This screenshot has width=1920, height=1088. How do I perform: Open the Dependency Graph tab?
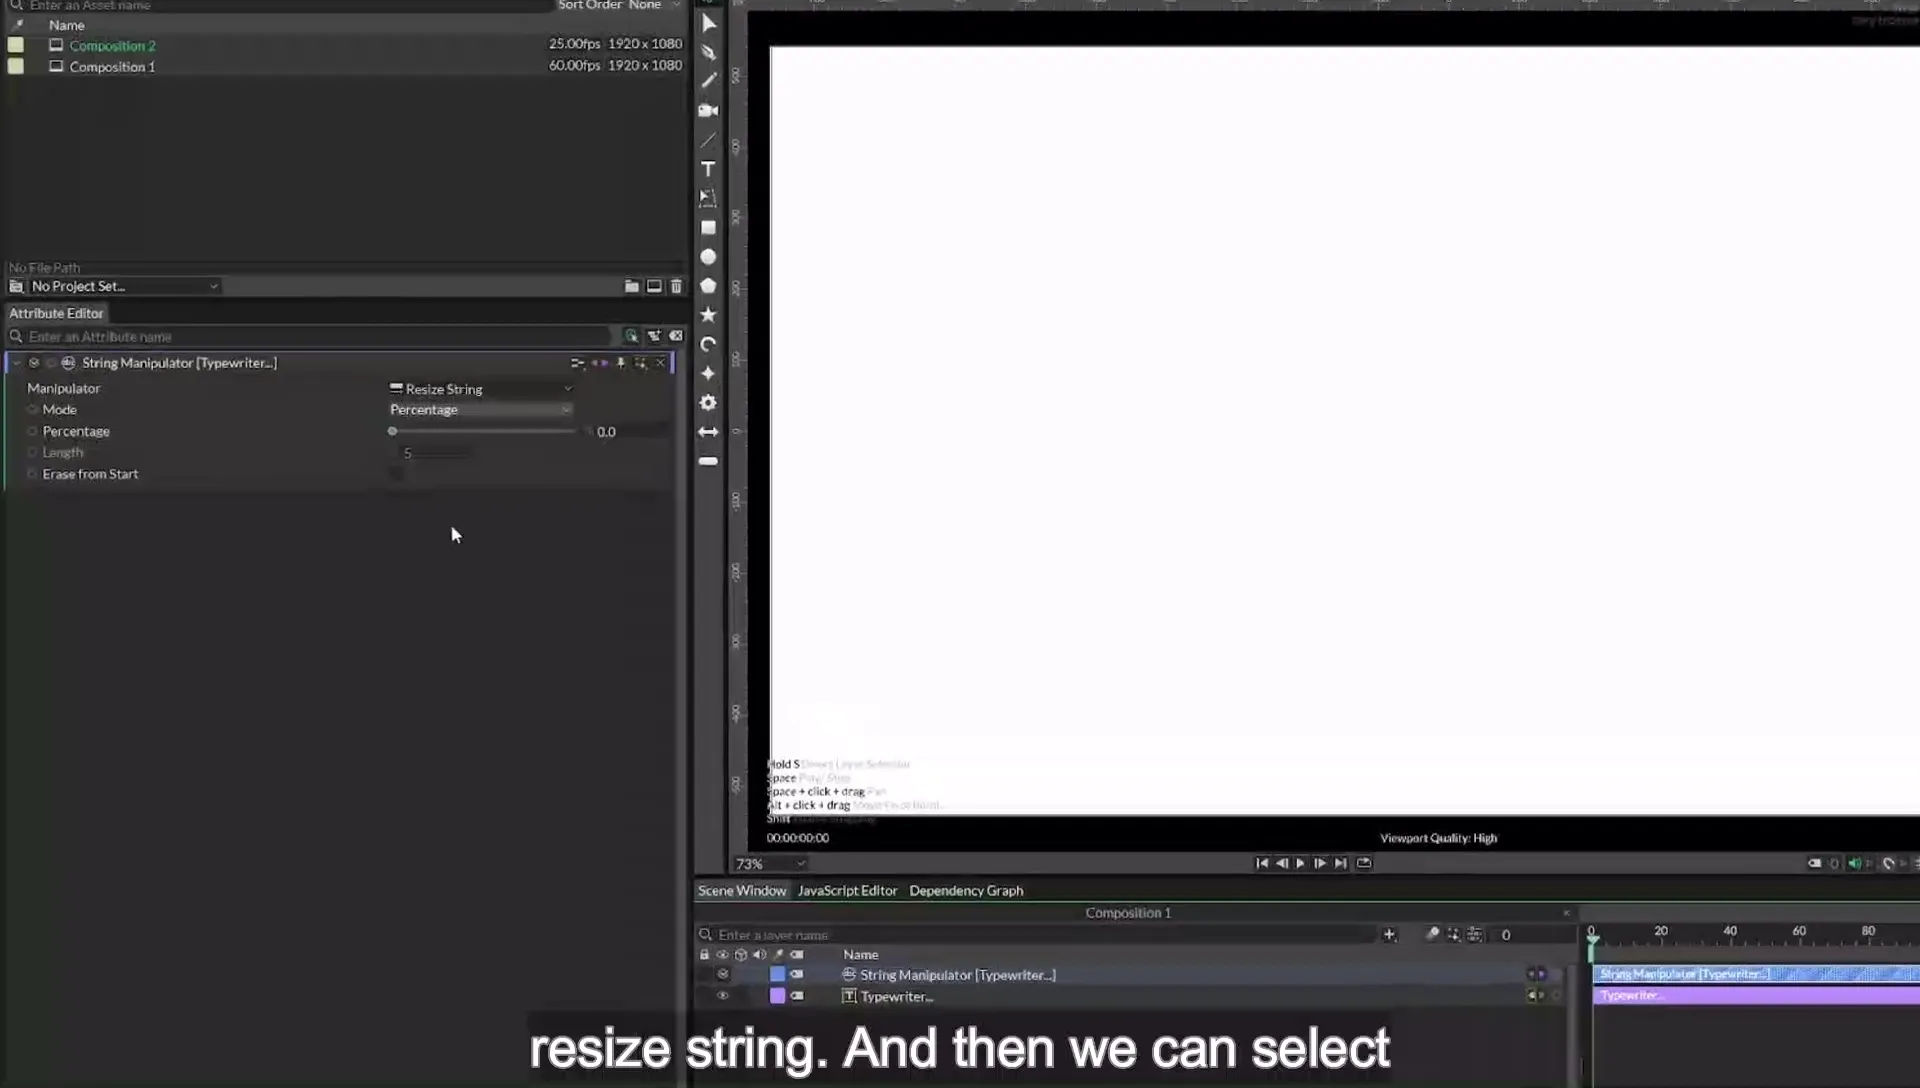point(966,890)
